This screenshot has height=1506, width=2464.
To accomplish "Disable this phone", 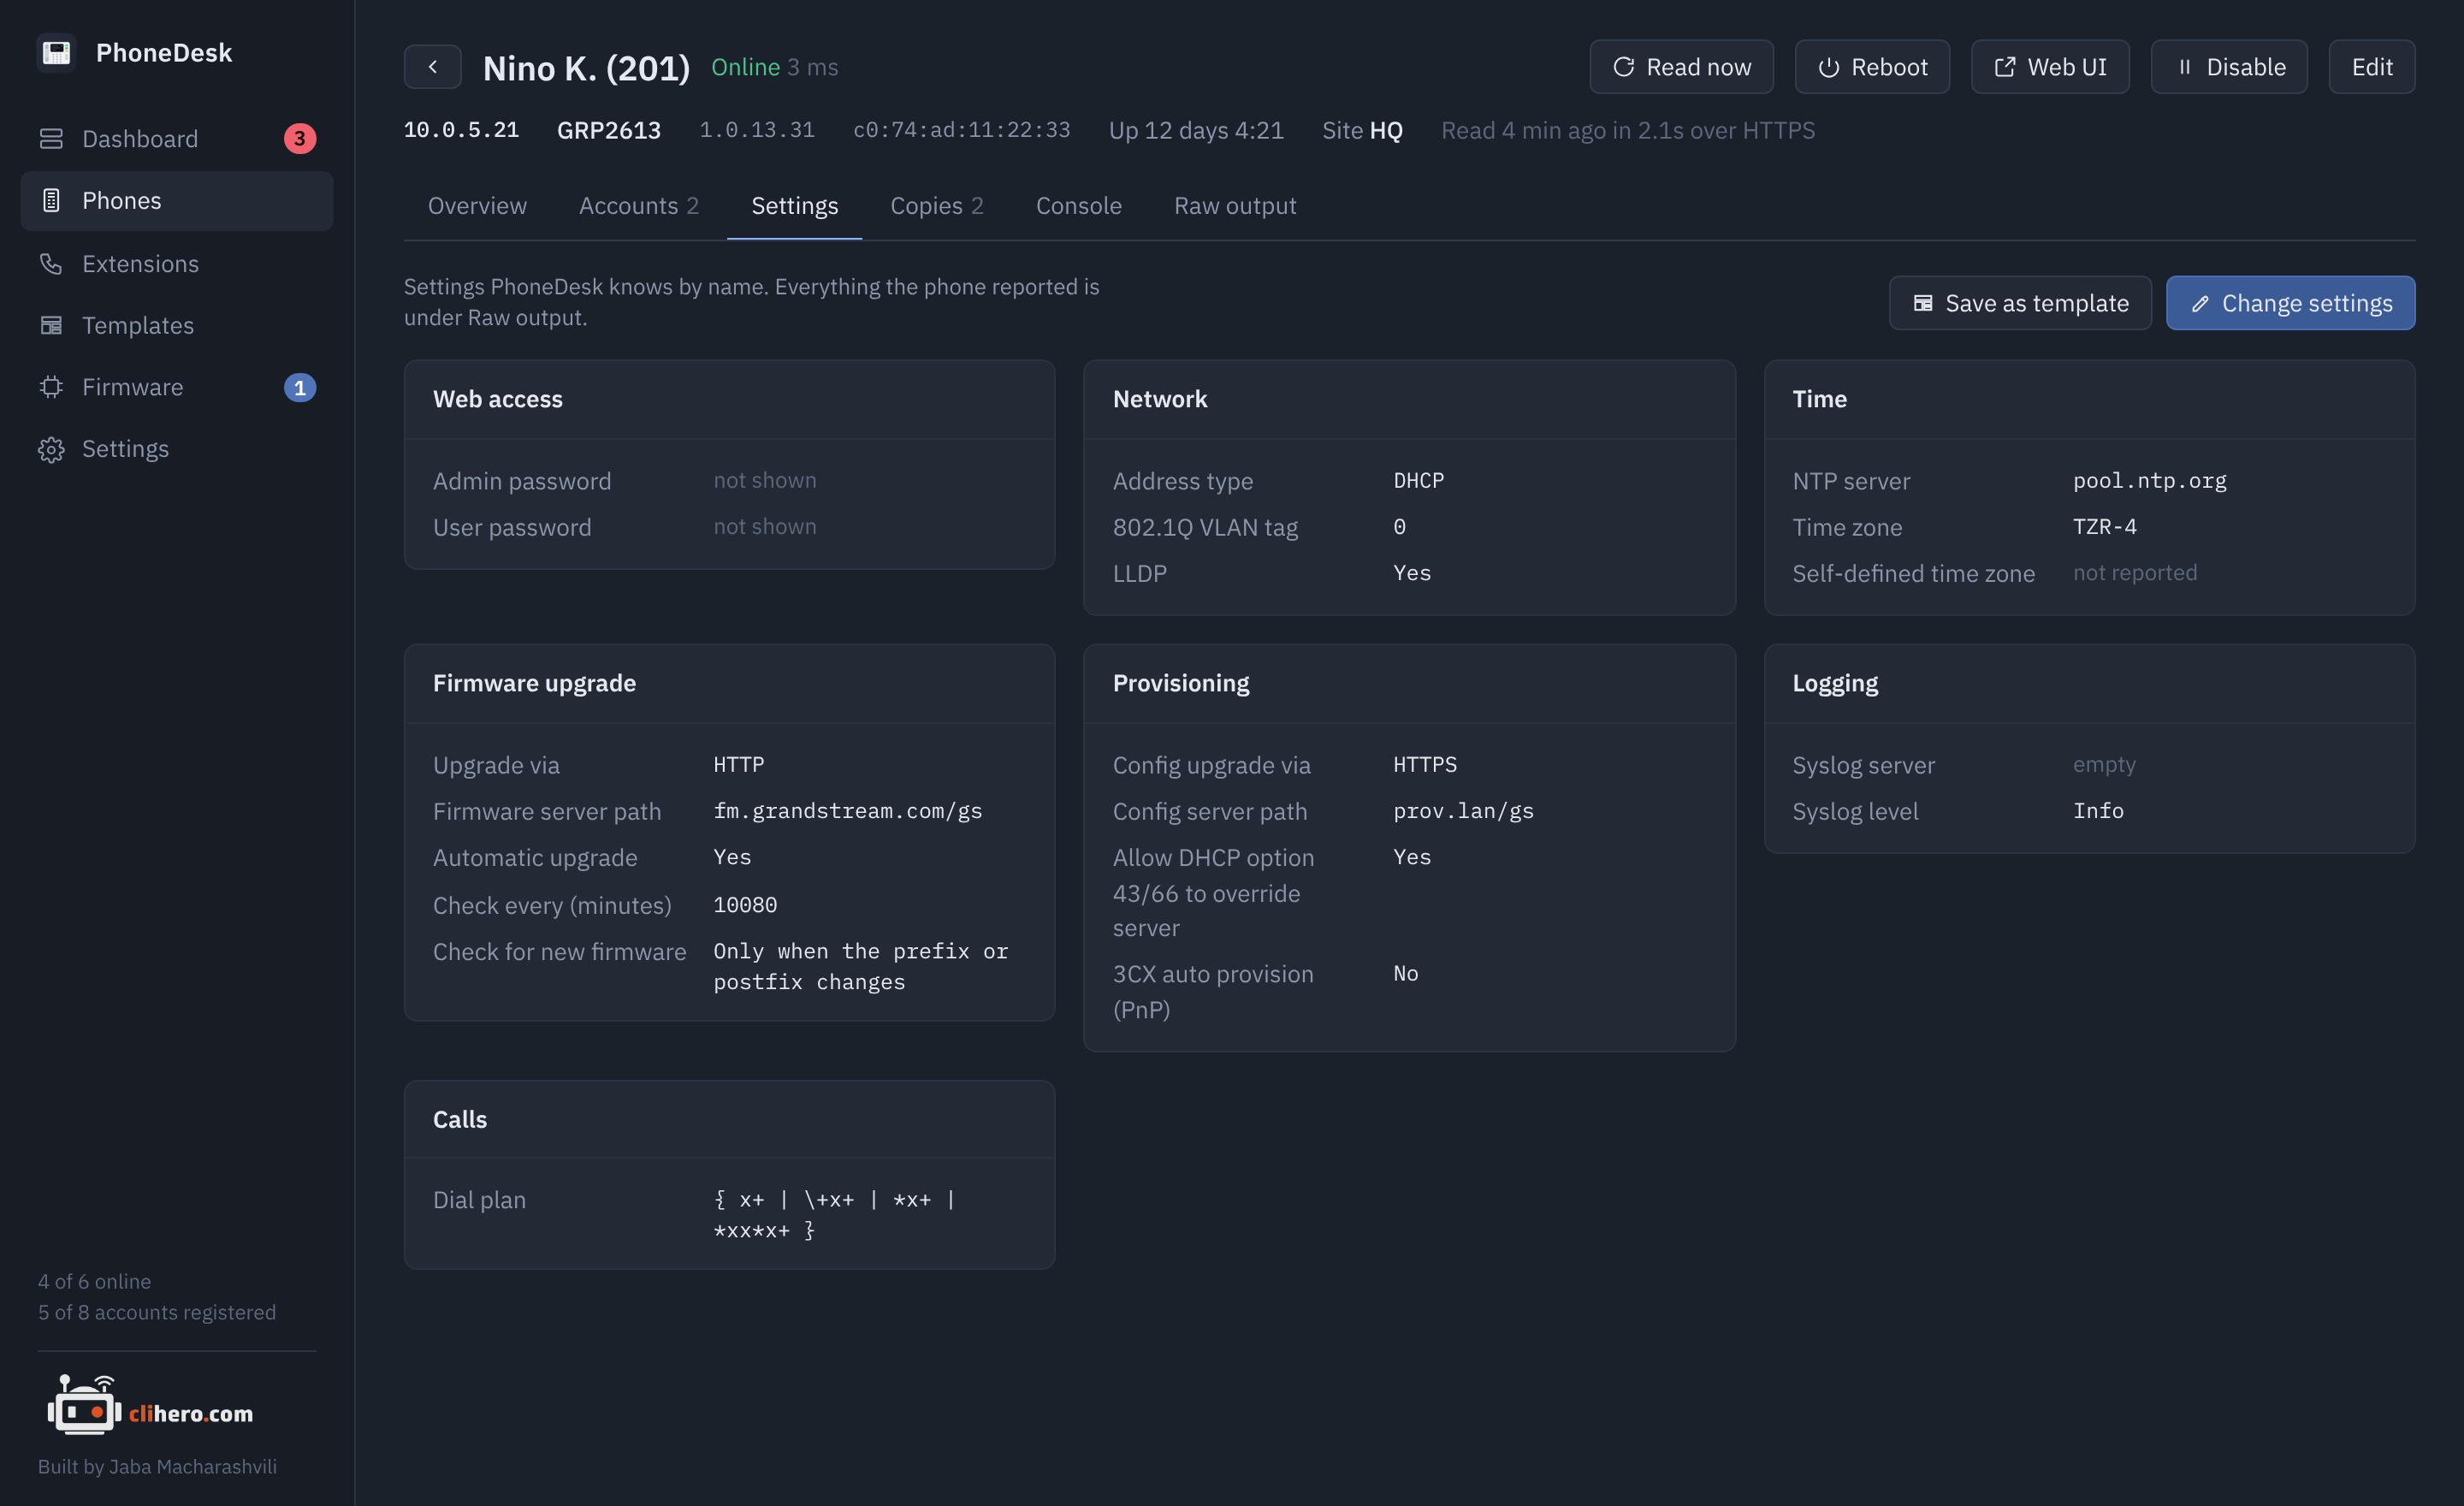I will point(2229,67).
